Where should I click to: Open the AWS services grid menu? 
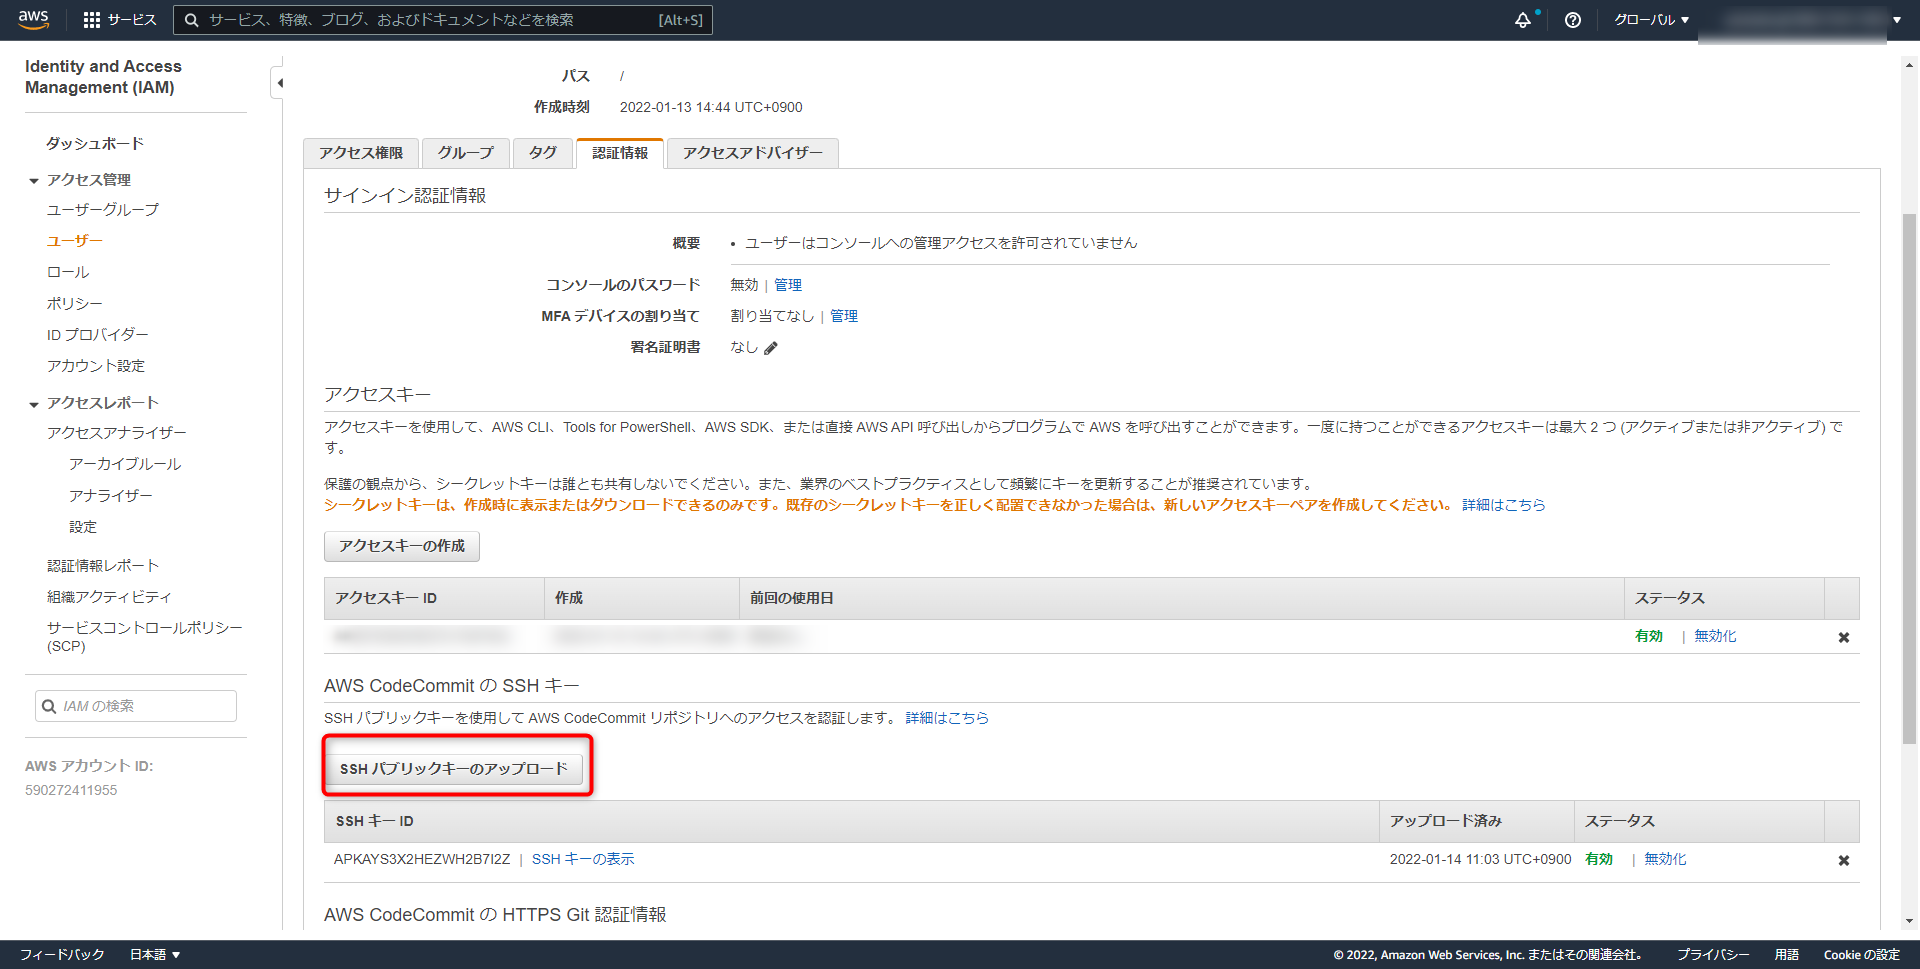91,18
